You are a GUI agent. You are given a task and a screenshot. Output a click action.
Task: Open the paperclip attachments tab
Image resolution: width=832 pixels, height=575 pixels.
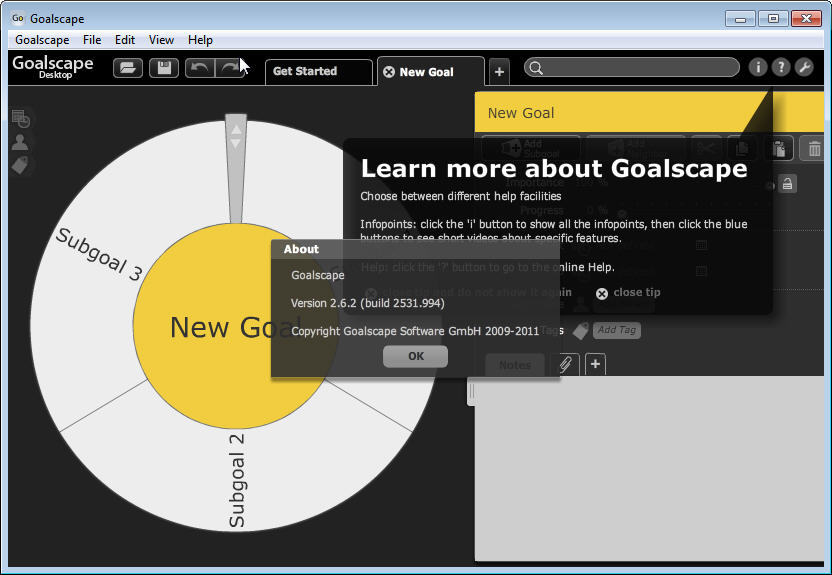[566, 364]
